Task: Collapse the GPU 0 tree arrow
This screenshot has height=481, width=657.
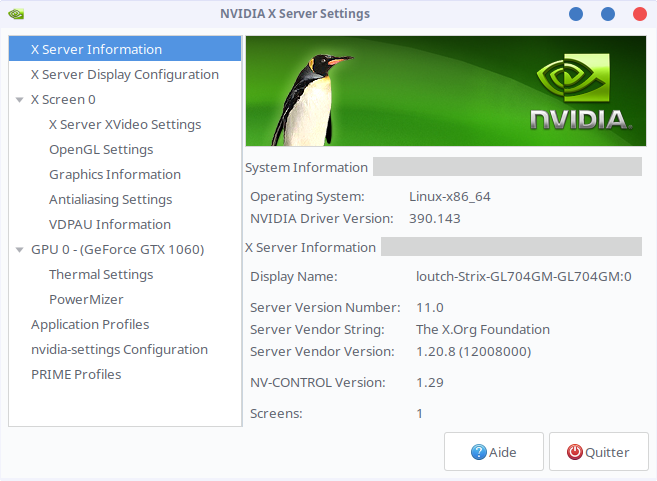Action: point(19,250)
